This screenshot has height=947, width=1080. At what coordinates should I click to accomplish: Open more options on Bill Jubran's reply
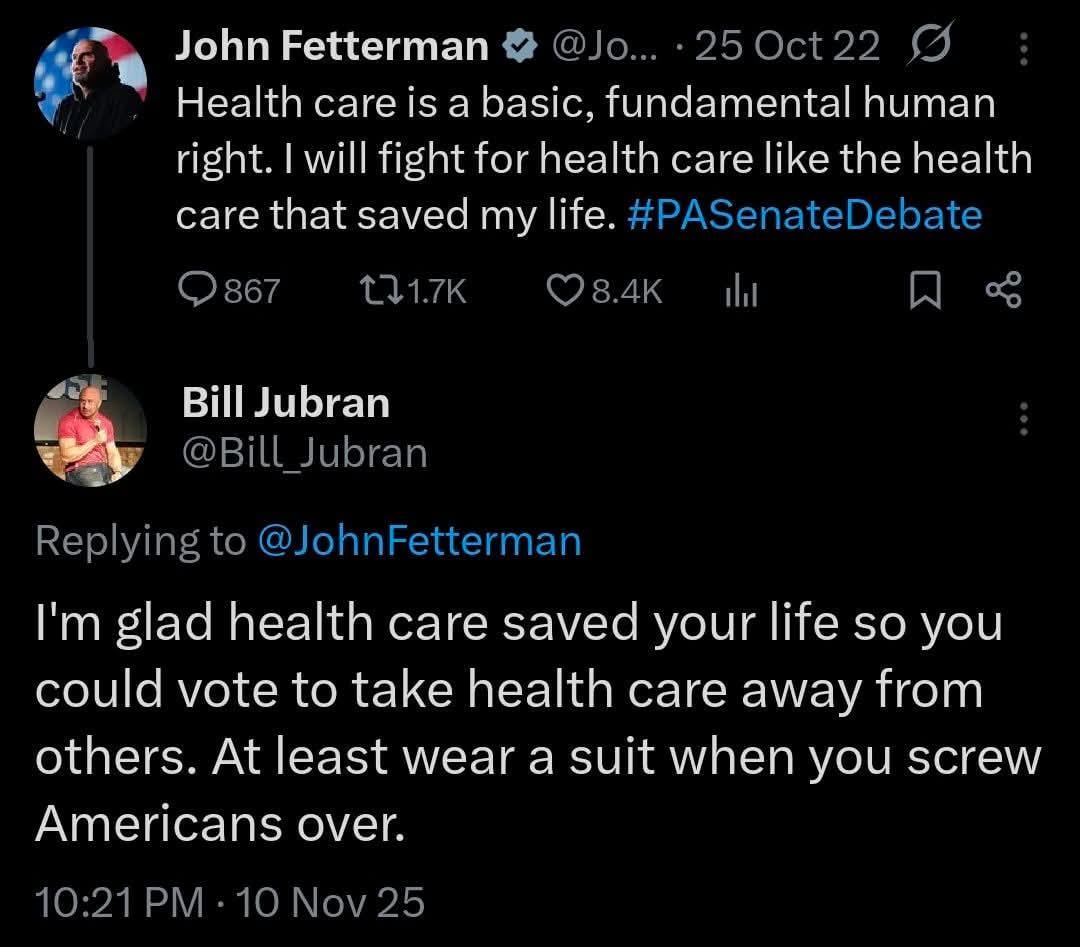[x=1022, y=418]
